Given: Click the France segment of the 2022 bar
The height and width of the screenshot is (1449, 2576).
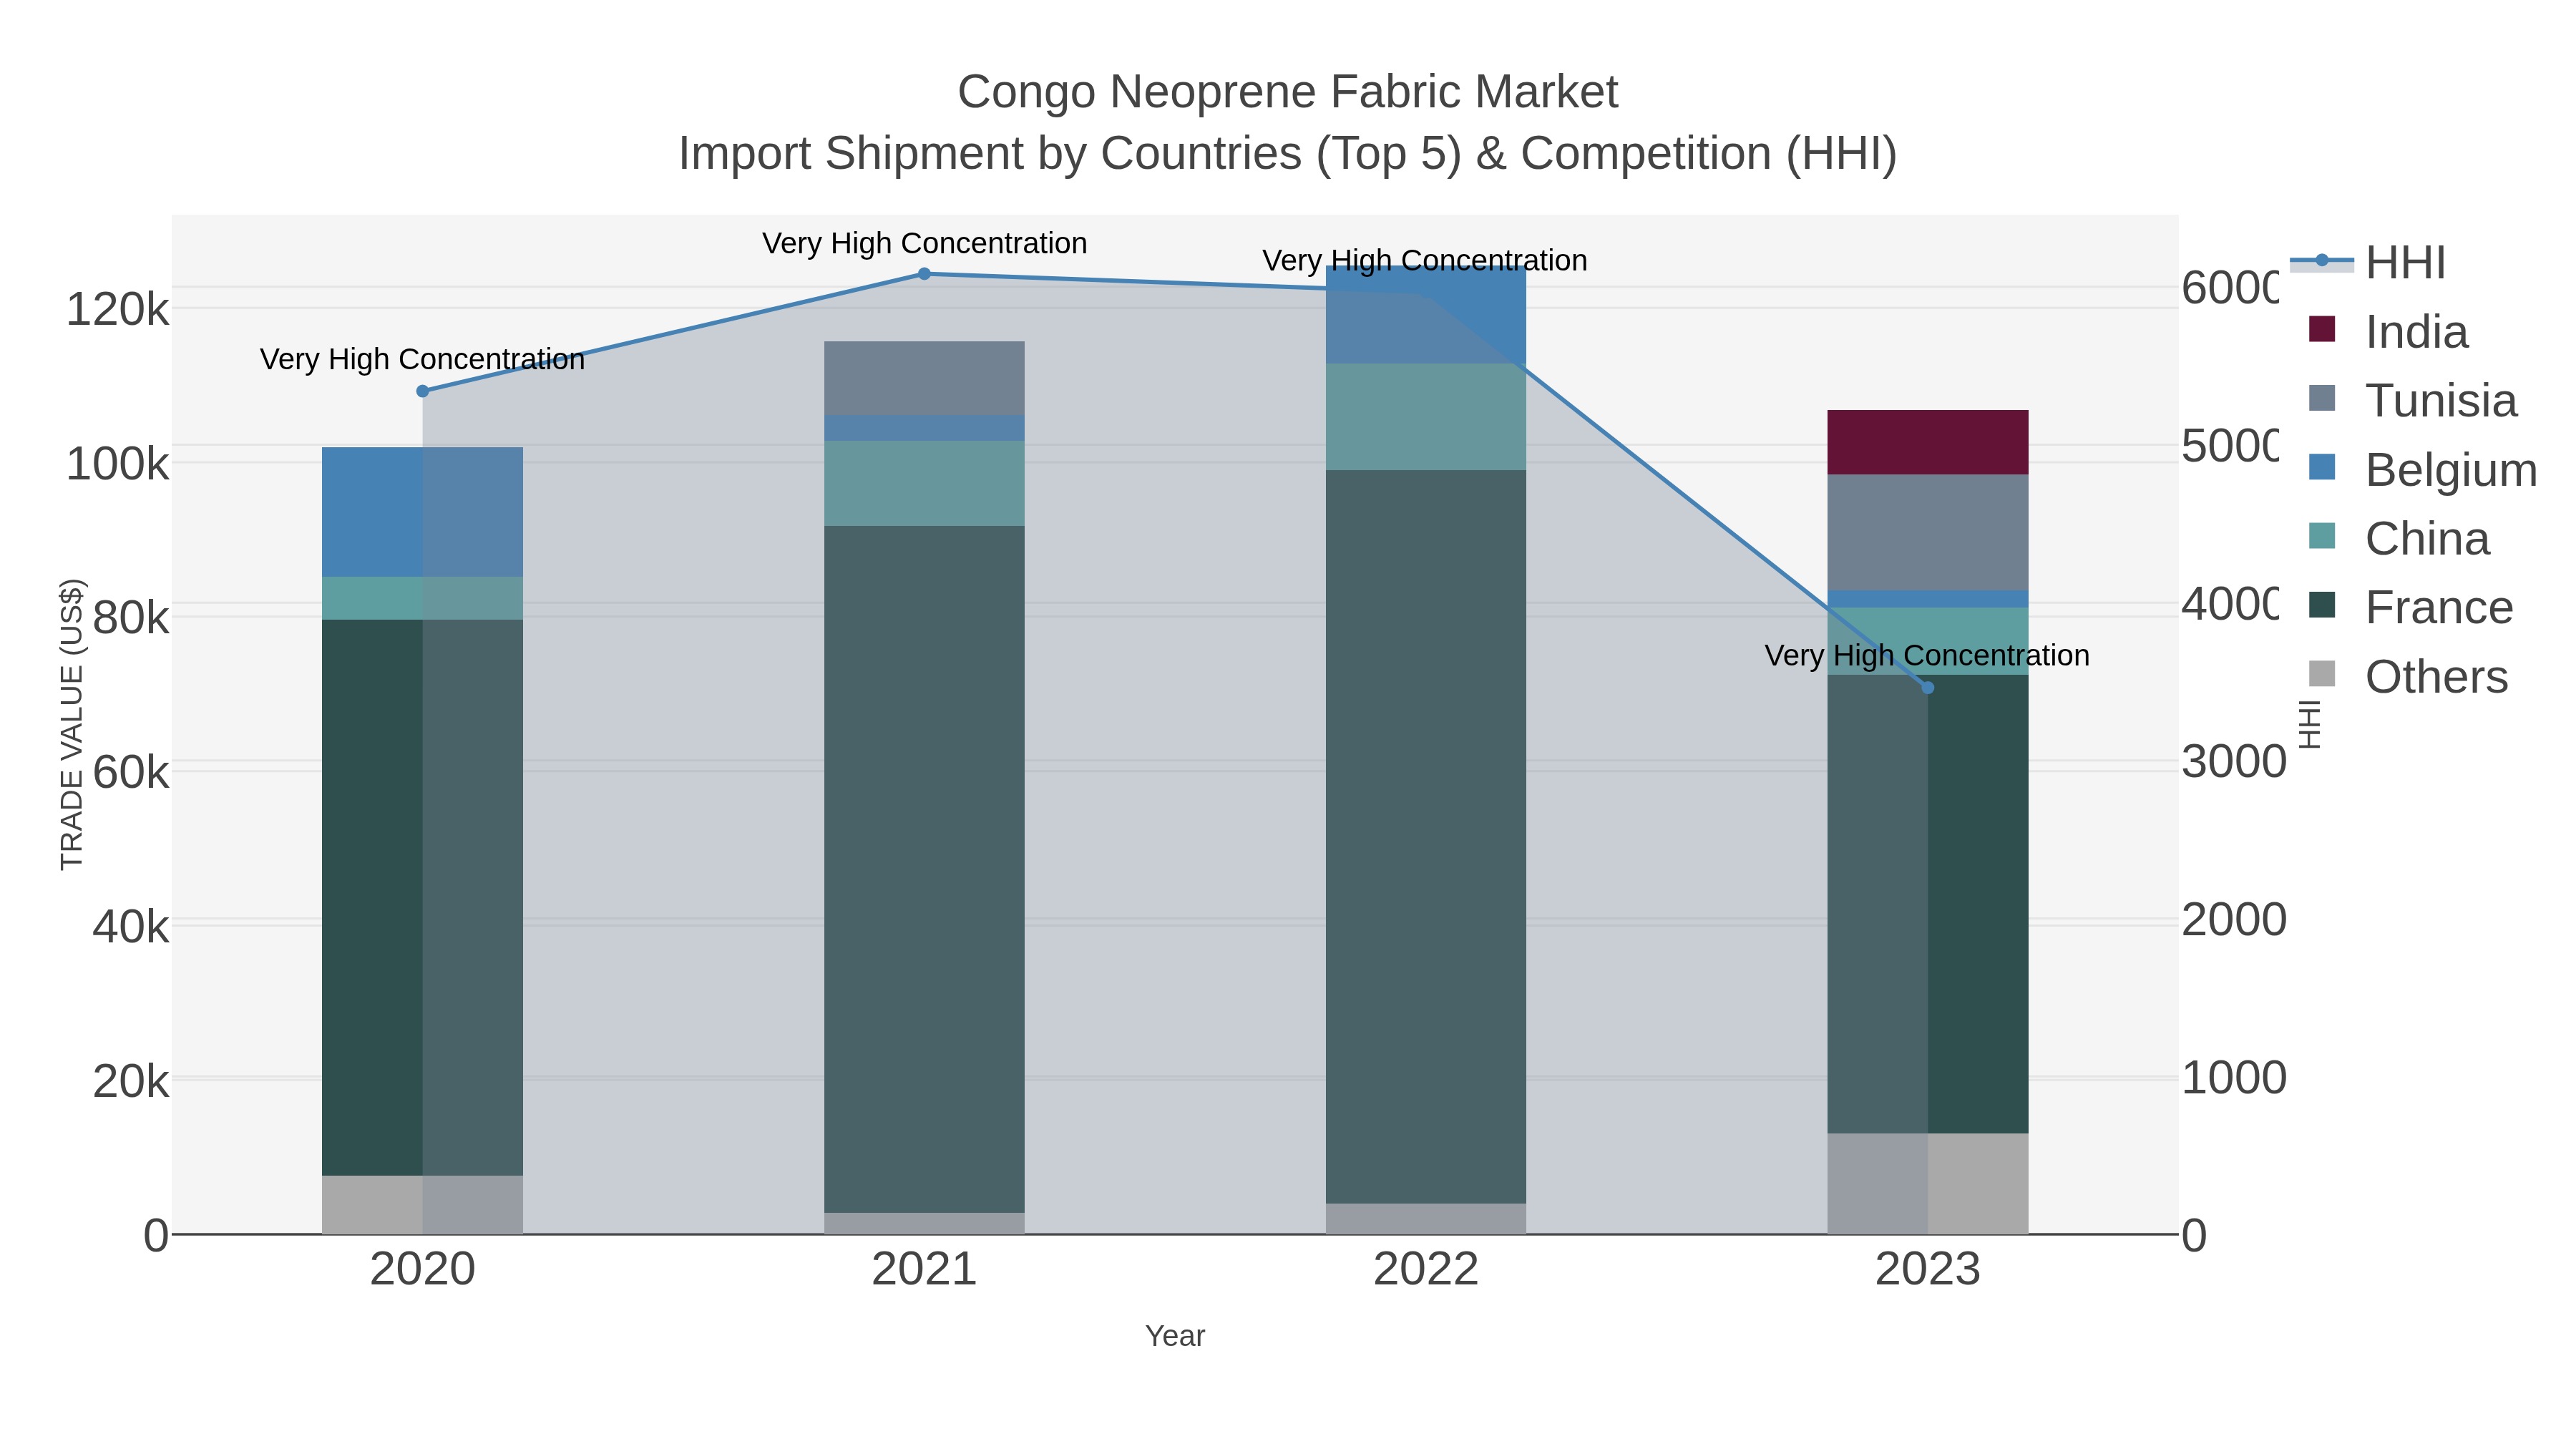Looking at the screenshot, I should [x=1426, y=837].
